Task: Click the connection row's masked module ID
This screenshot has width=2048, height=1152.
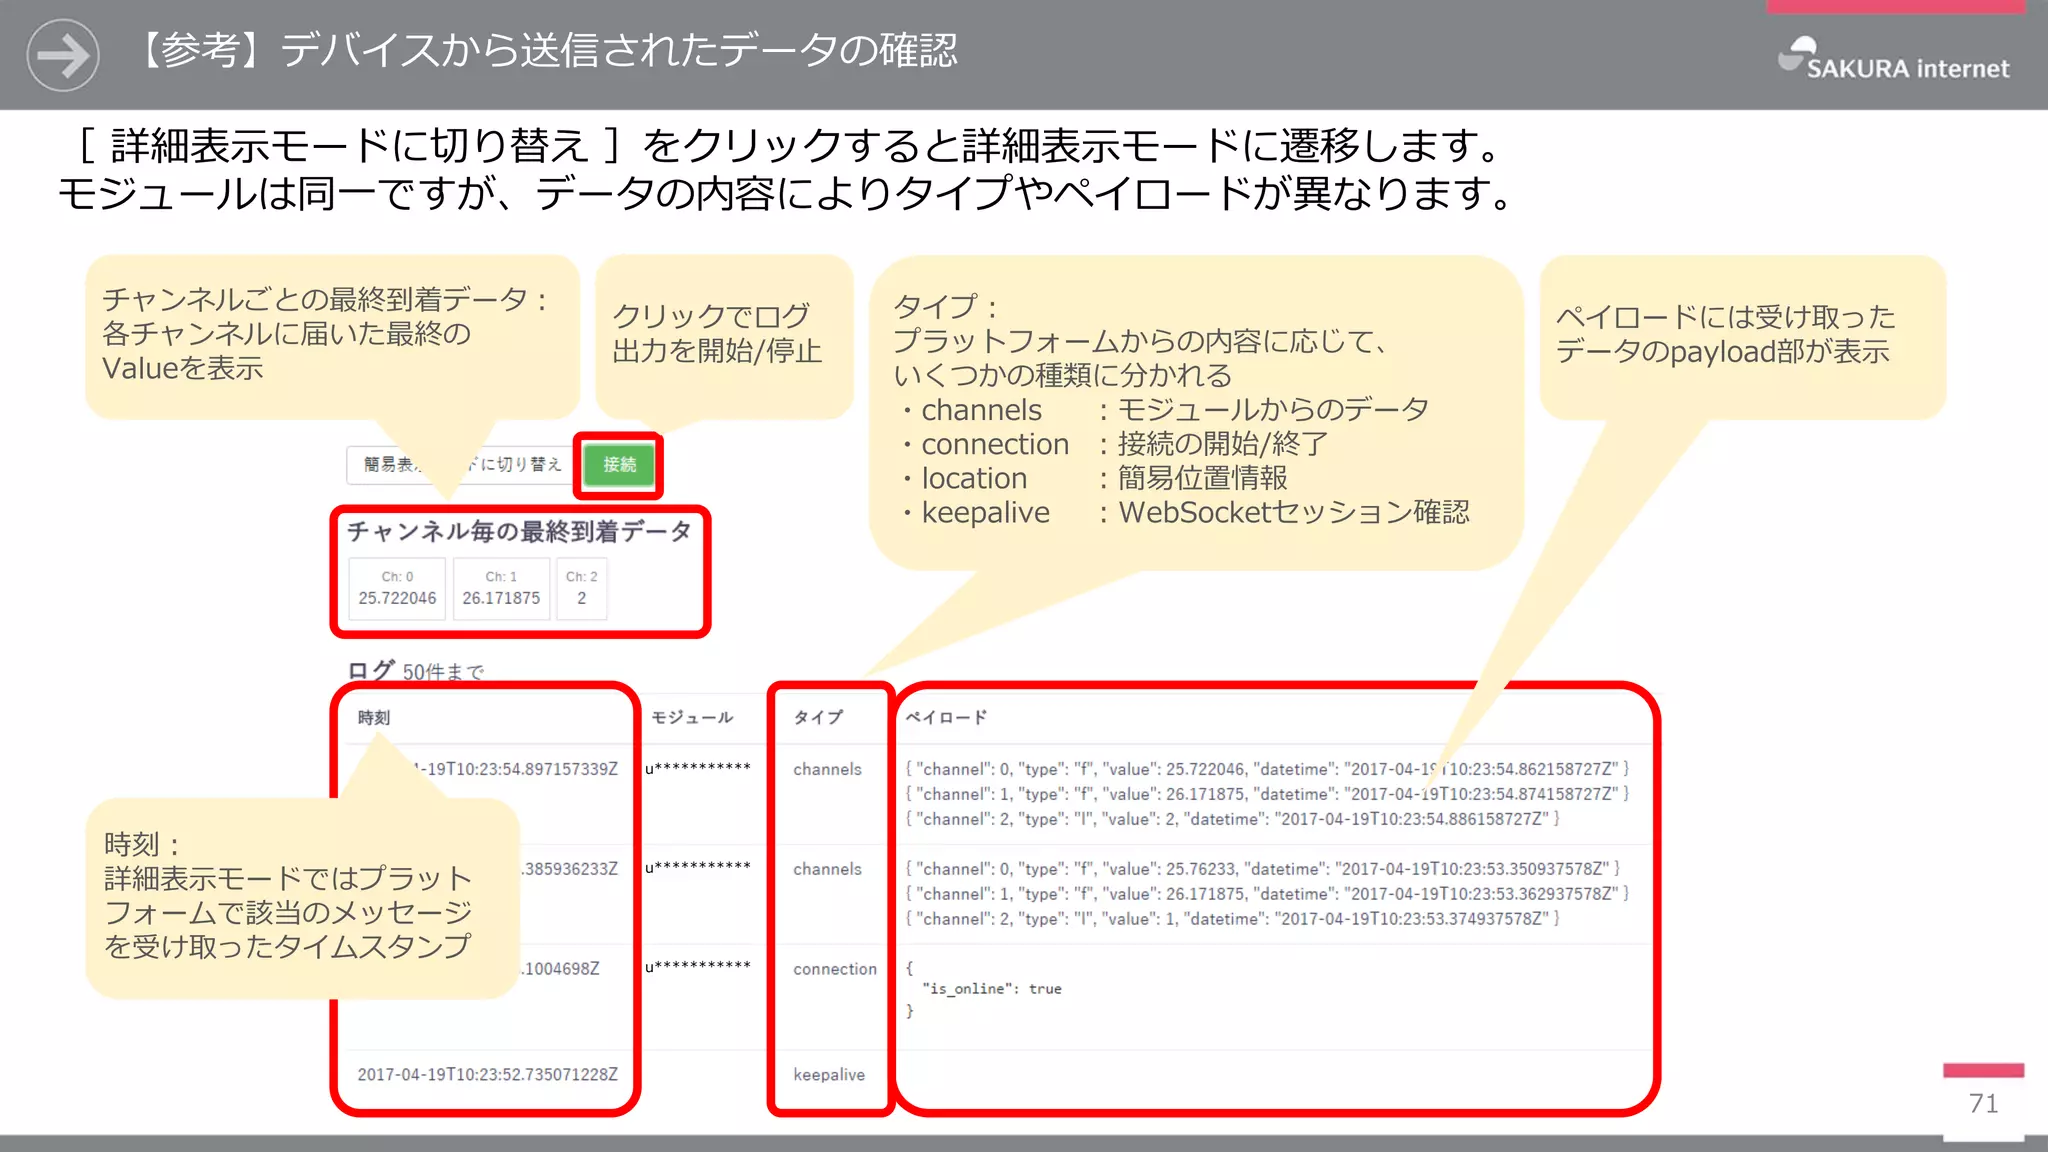Action: [x=698, y=967]
